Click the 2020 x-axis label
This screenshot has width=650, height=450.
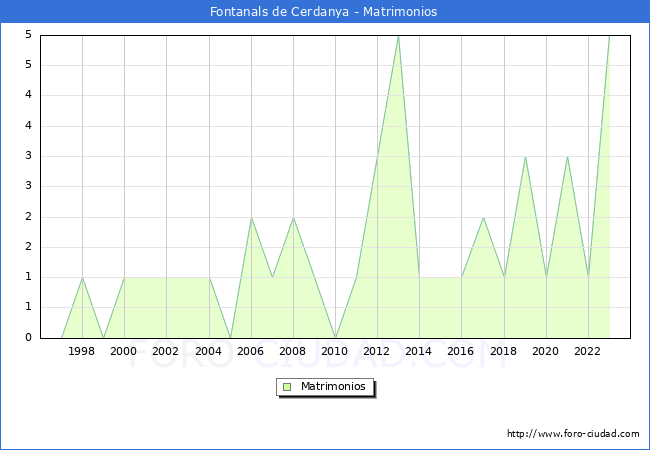pos(546,351)
